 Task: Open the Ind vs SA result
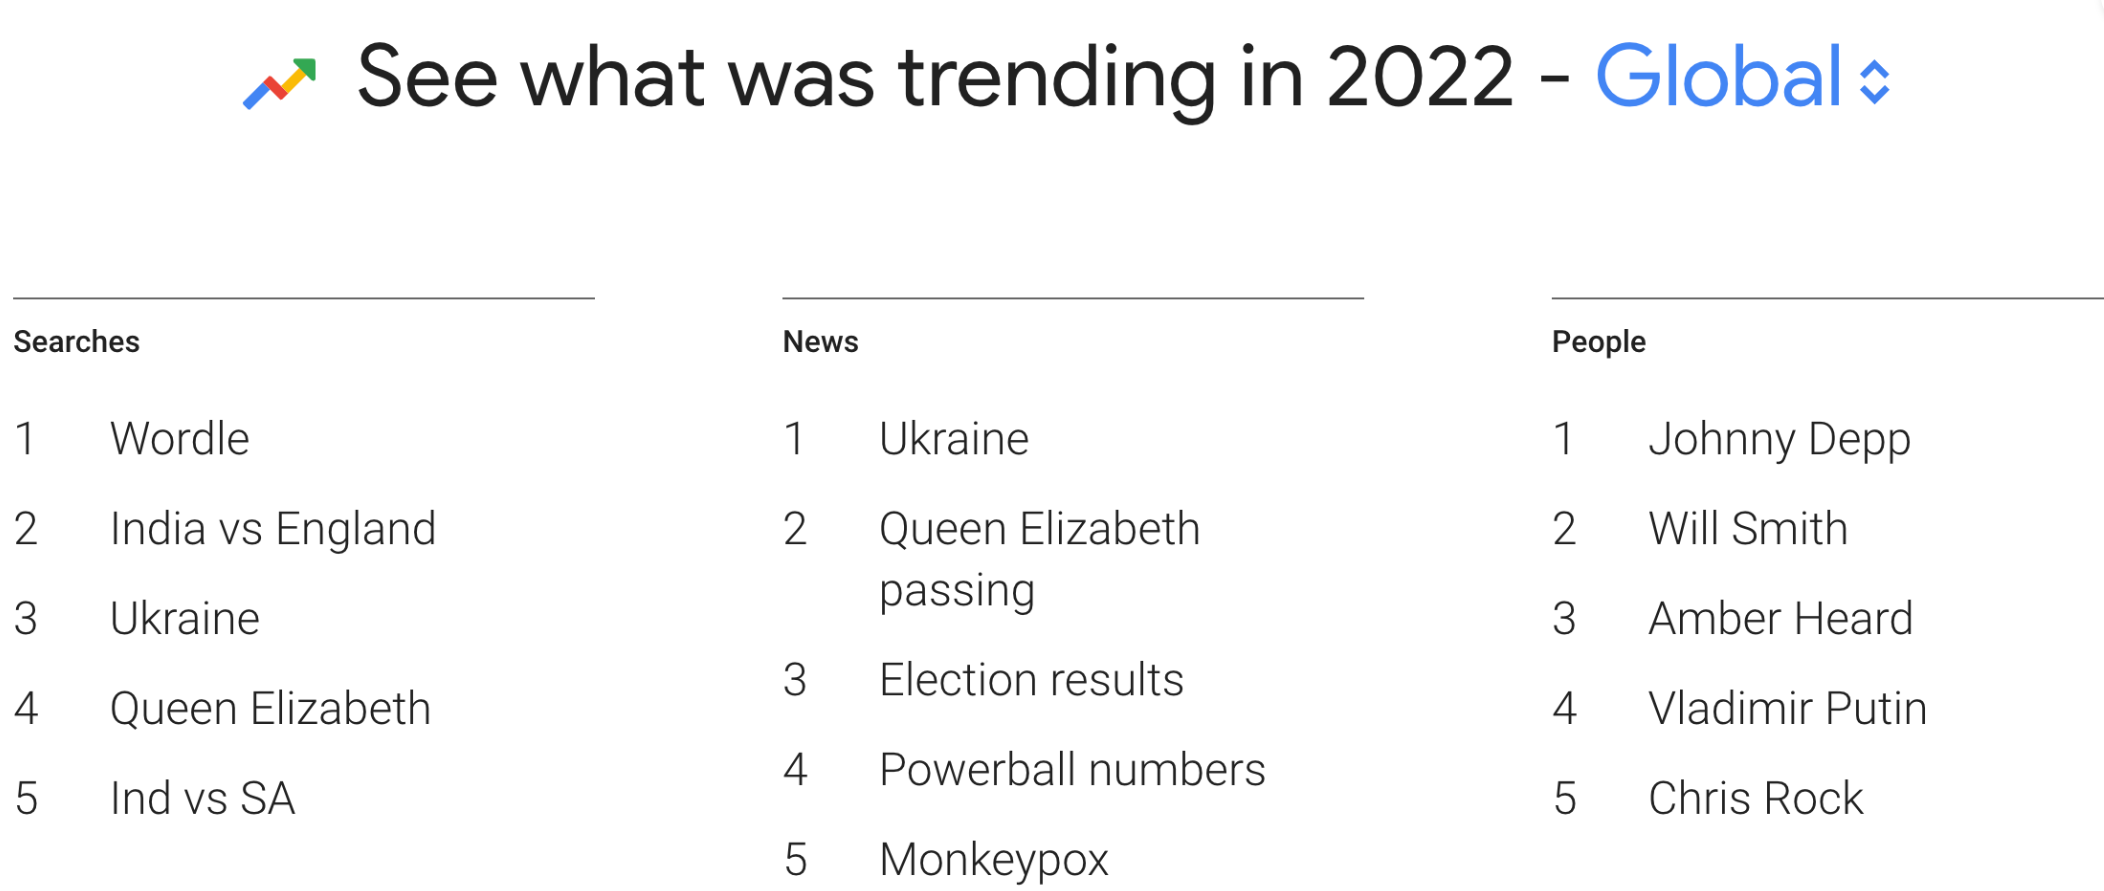coord(203,799)
